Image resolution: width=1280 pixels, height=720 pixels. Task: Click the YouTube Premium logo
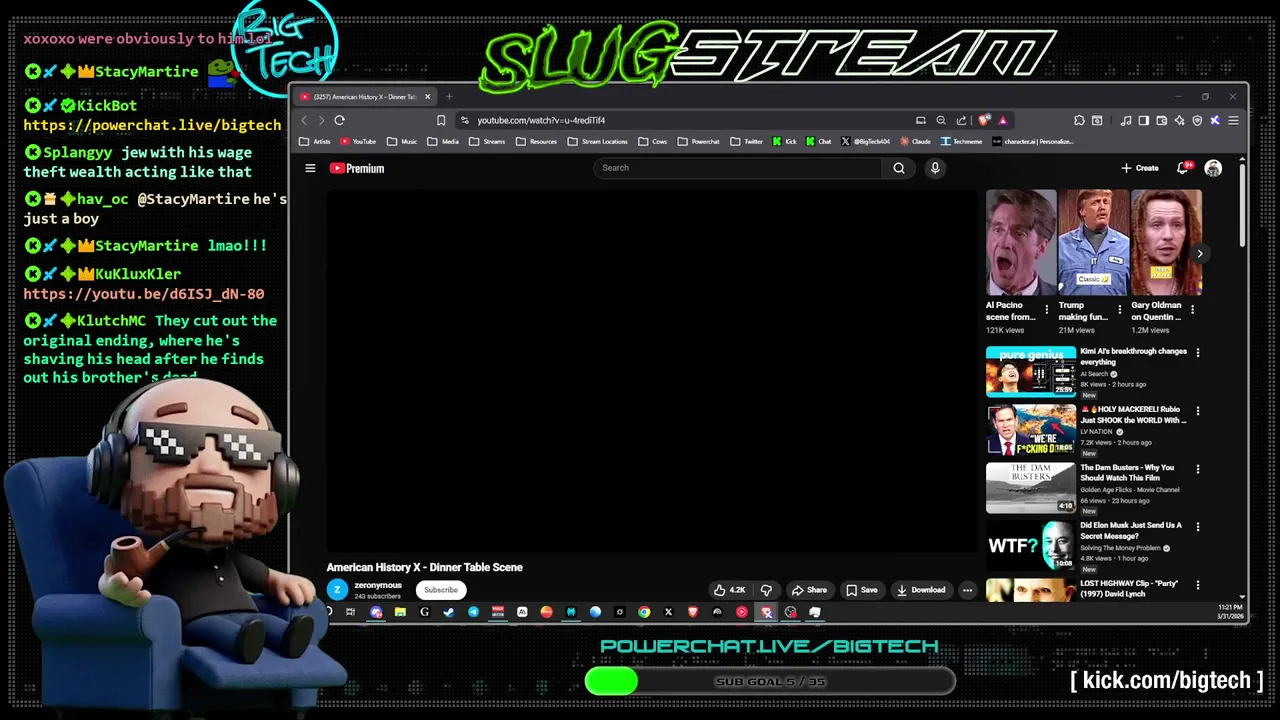point(357,168)
